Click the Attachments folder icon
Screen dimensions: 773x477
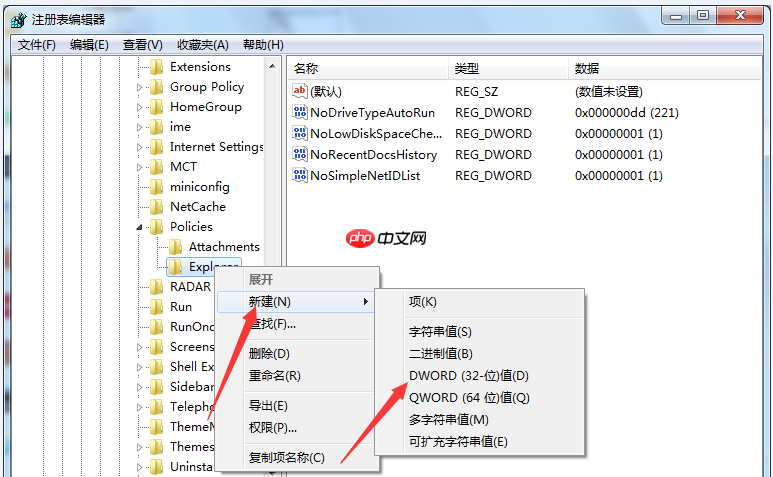[175, 247]
